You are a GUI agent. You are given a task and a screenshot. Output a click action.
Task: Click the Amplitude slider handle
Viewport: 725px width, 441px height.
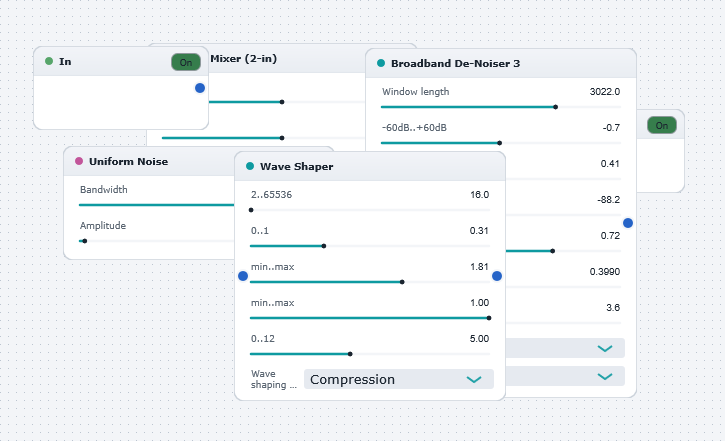85,241
